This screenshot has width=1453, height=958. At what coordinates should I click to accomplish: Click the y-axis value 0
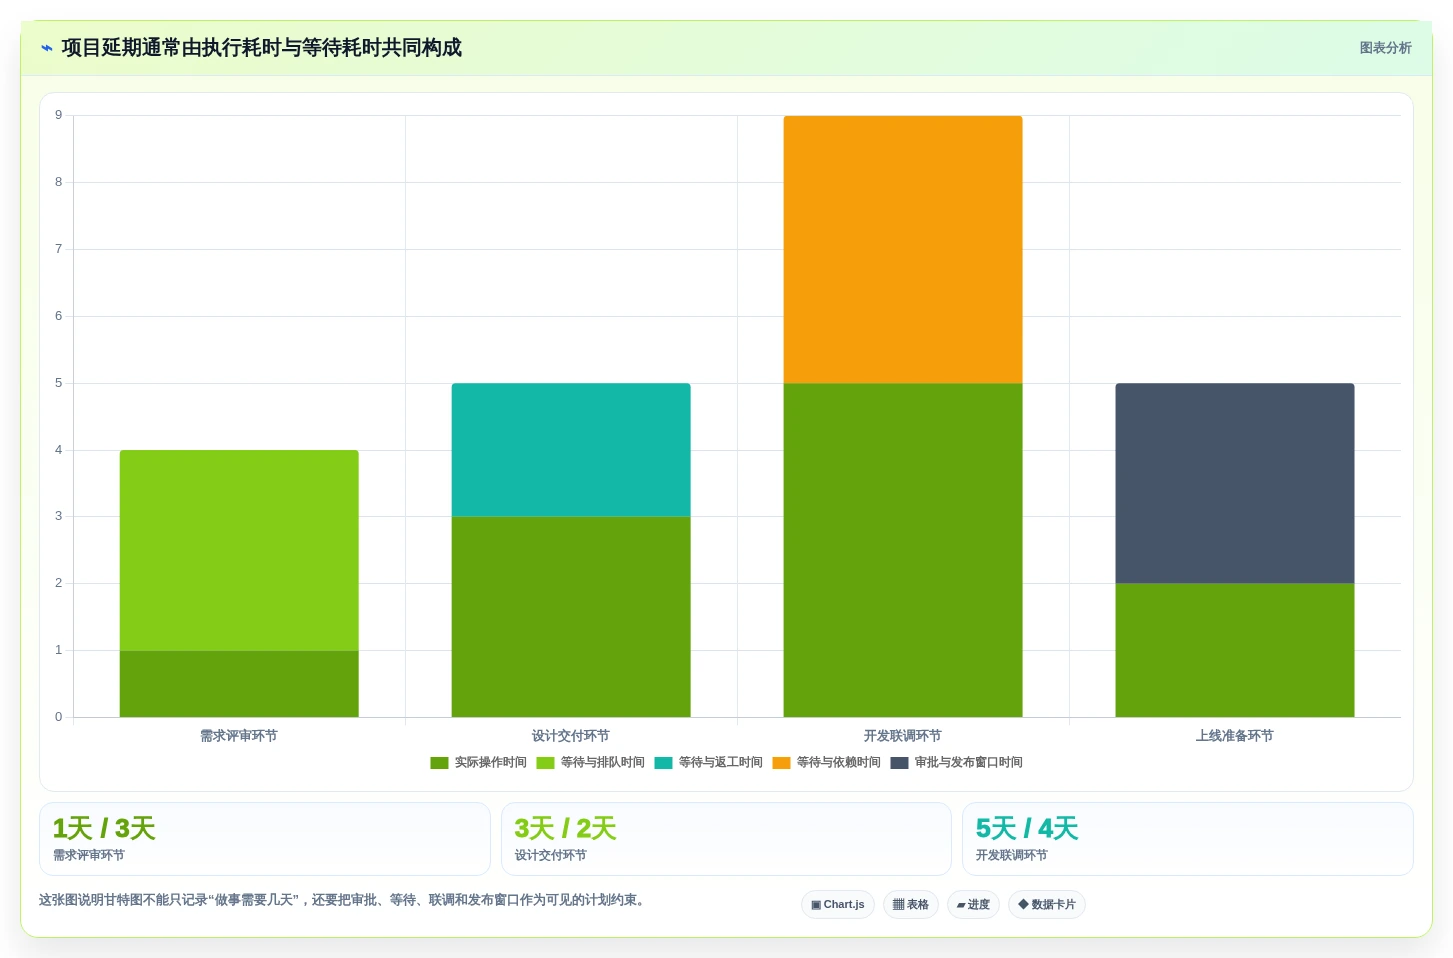[58, 717]
